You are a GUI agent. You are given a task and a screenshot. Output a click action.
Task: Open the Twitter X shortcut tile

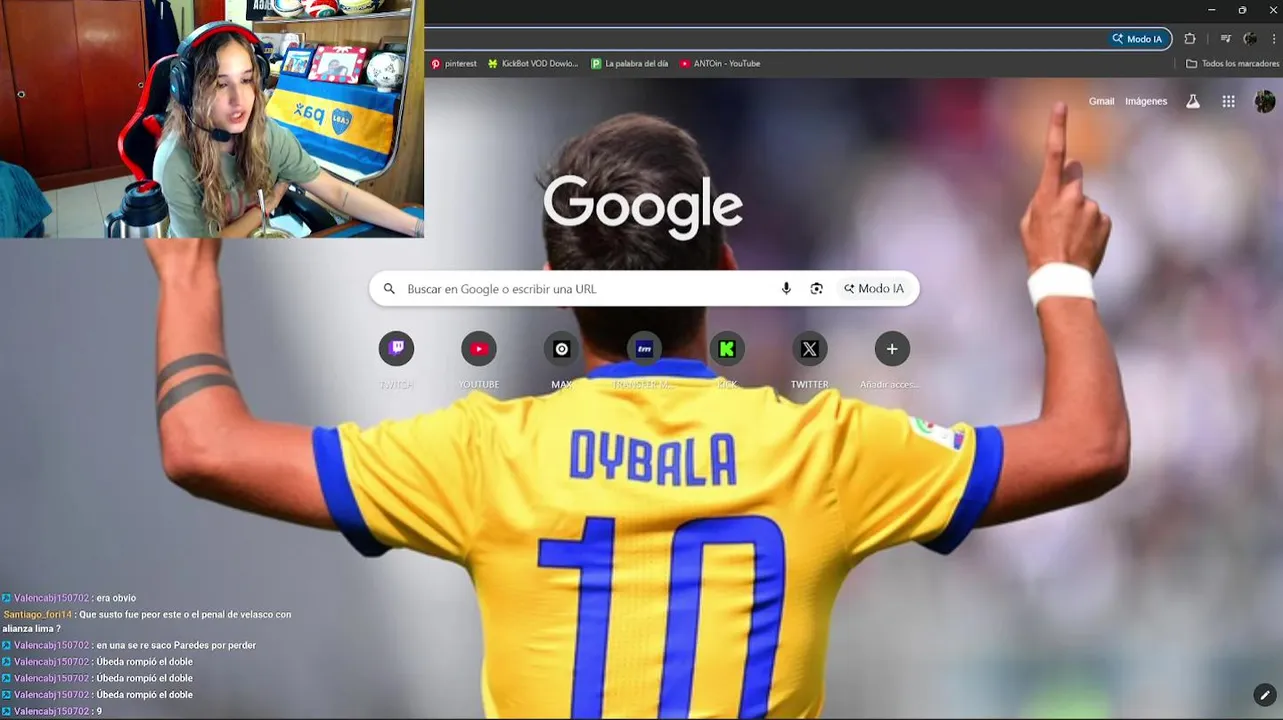[x=810, y=349]
